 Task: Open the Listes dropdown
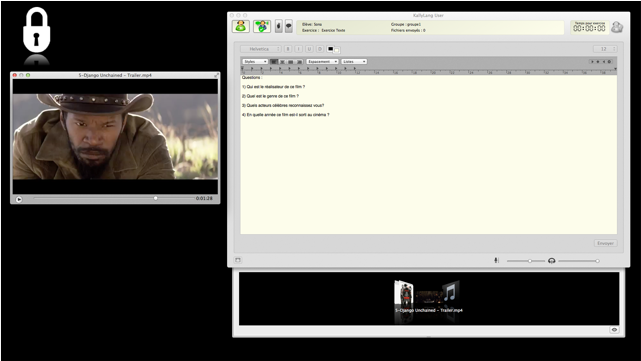click(354, 62)
